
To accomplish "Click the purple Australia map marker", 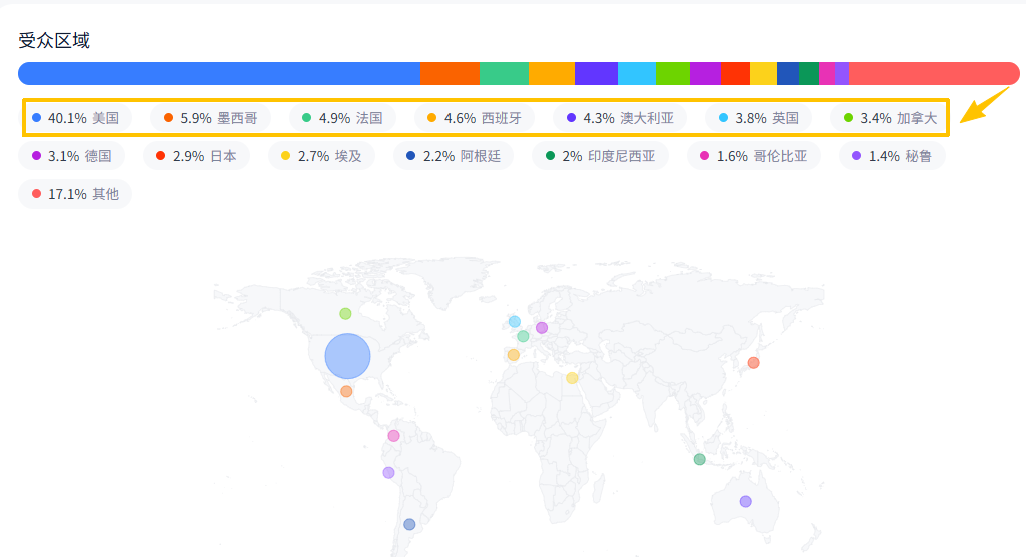I will [x=745, y=501].
